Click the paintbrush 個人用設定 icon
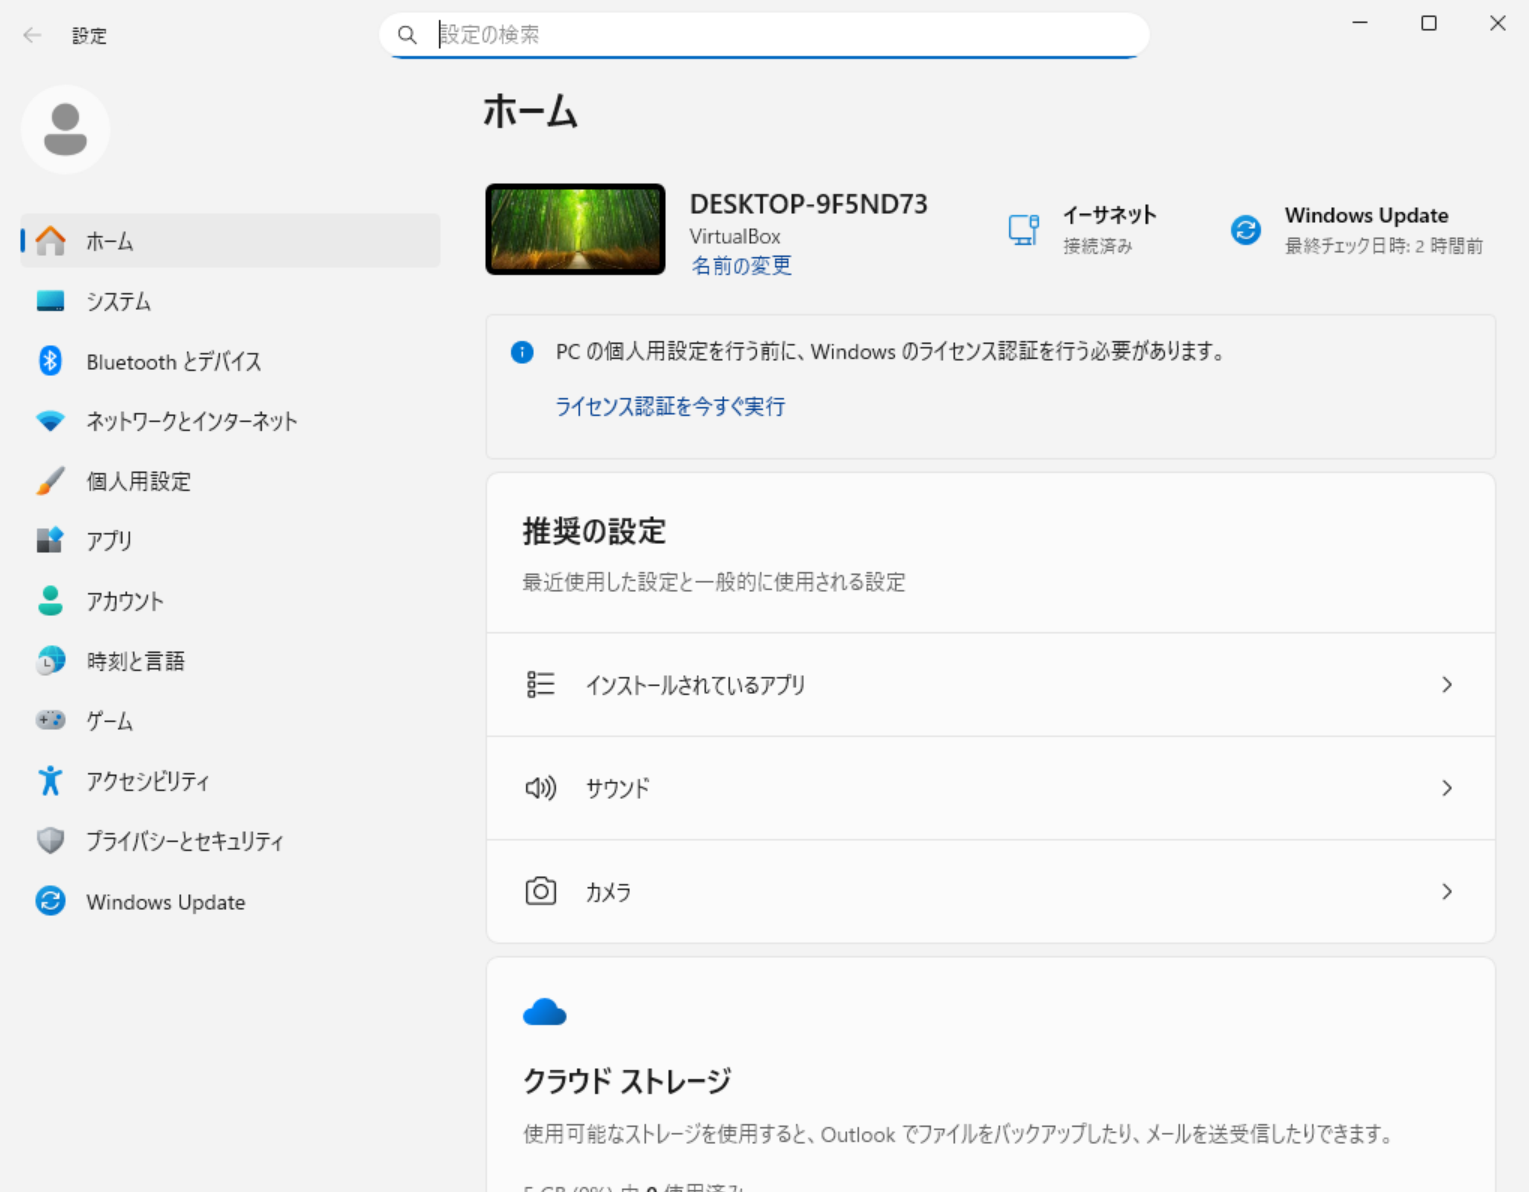1529x1192 pixels. point(50,481)
